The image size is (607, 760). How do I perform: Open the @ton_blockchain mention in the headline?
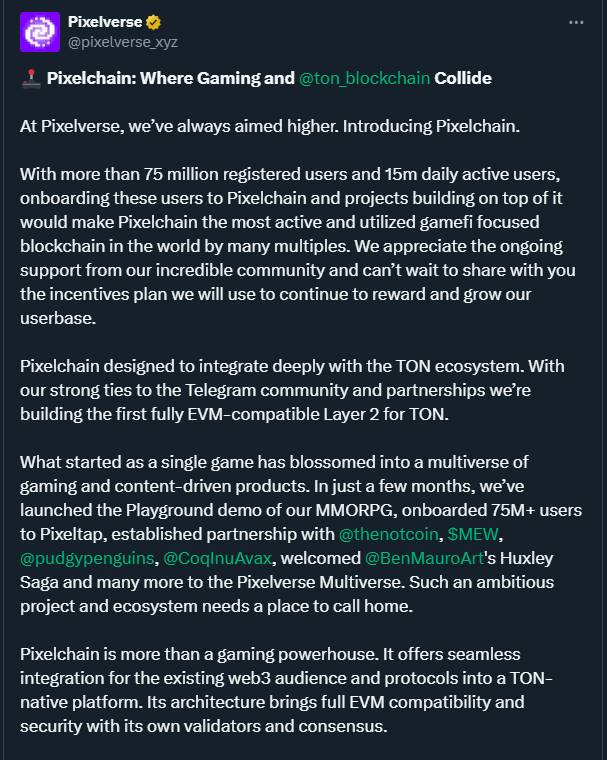[x=364, y=78]
